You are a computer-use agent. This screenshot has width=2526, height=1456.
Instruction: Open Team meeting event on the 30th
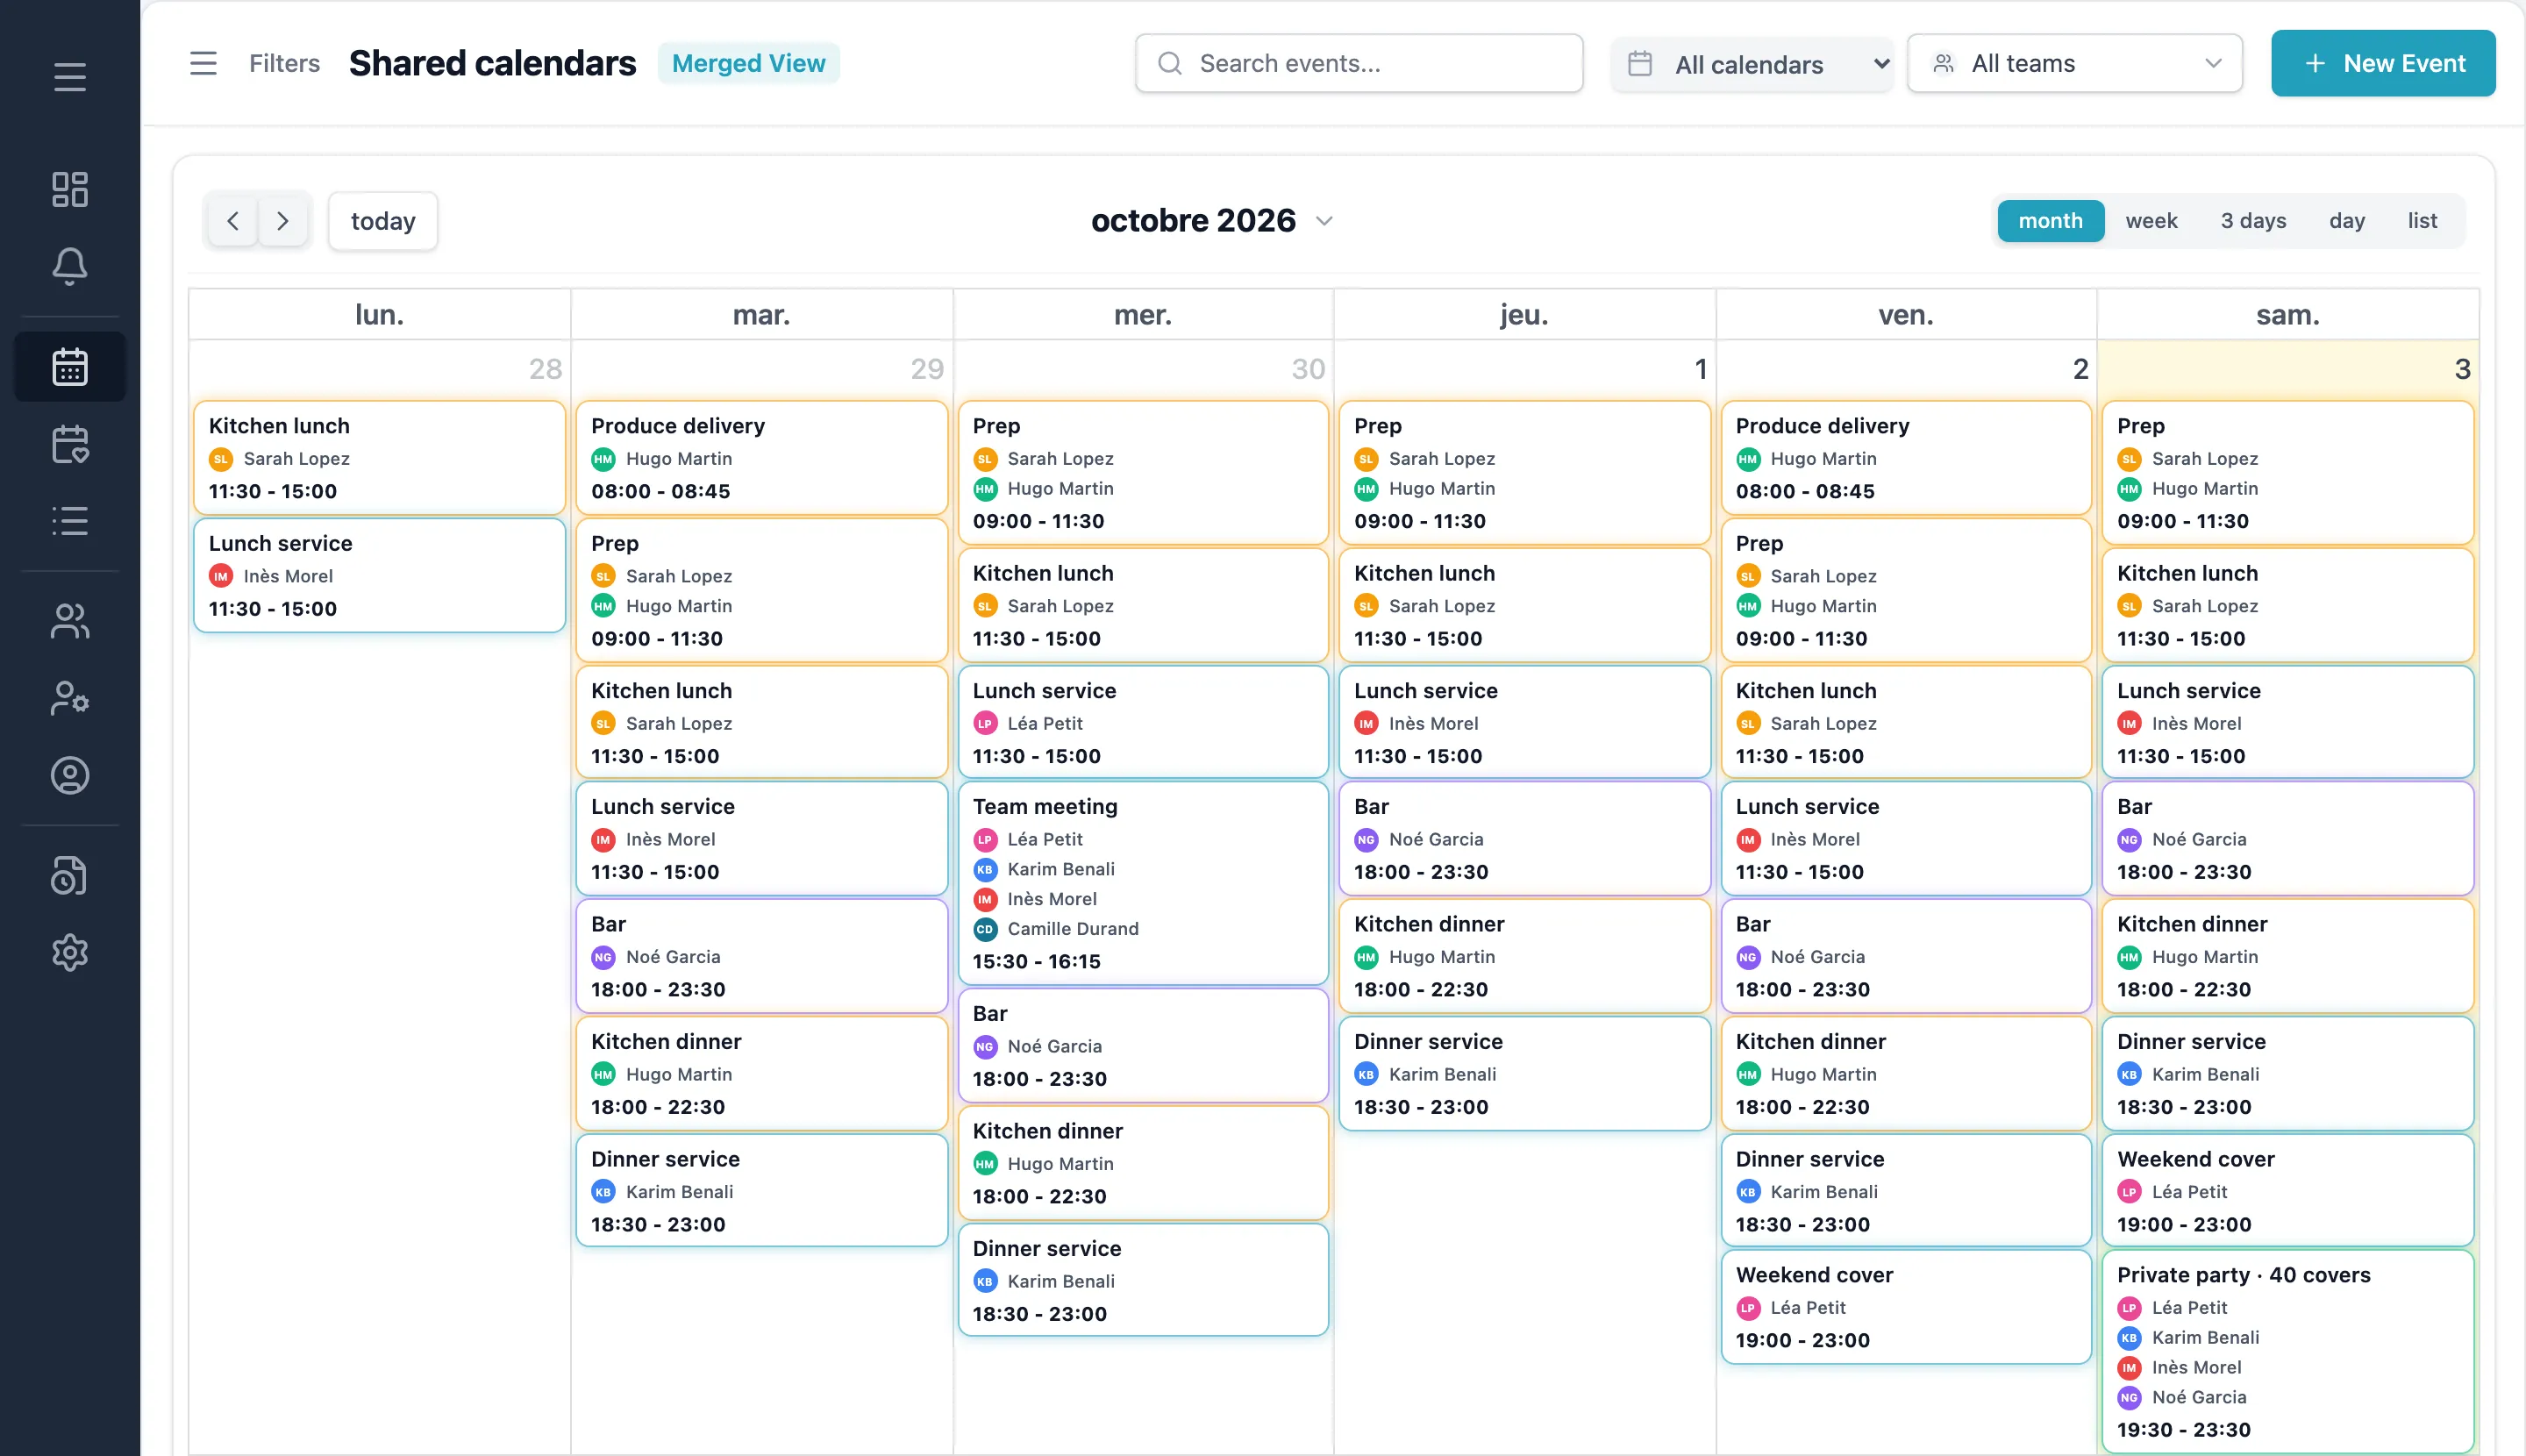tap(1143, 883)
